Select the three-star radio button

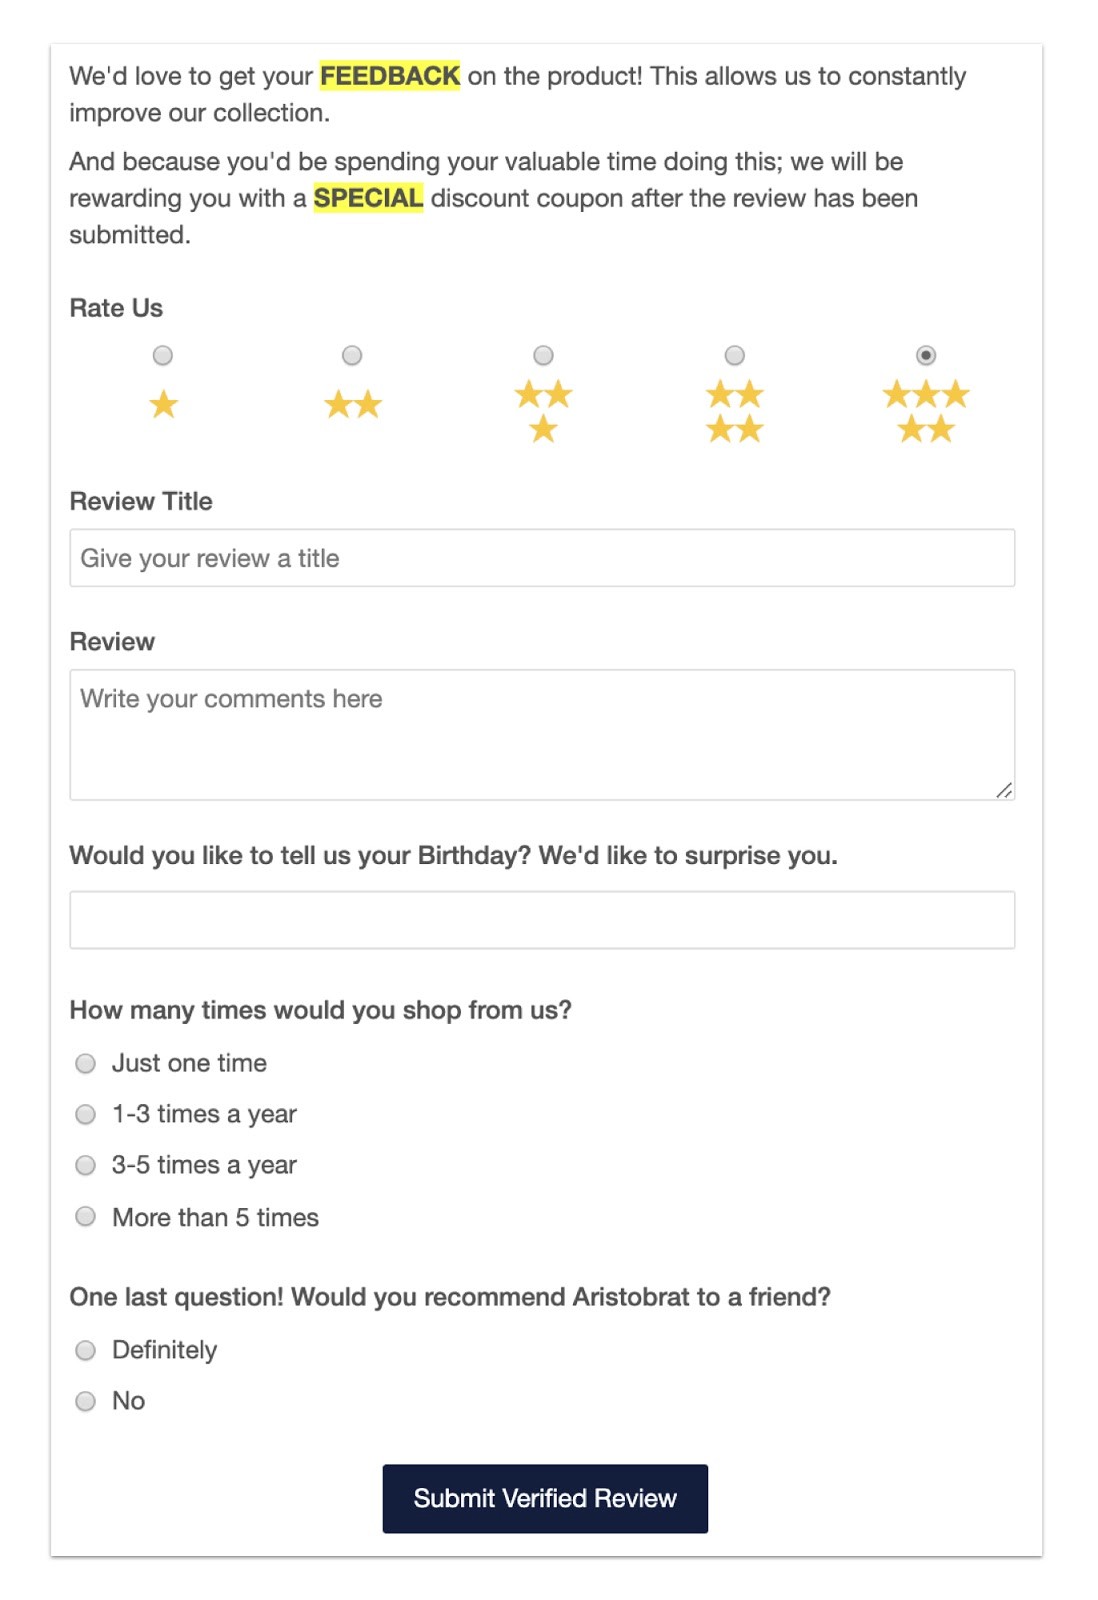click(x=543, y=356)
